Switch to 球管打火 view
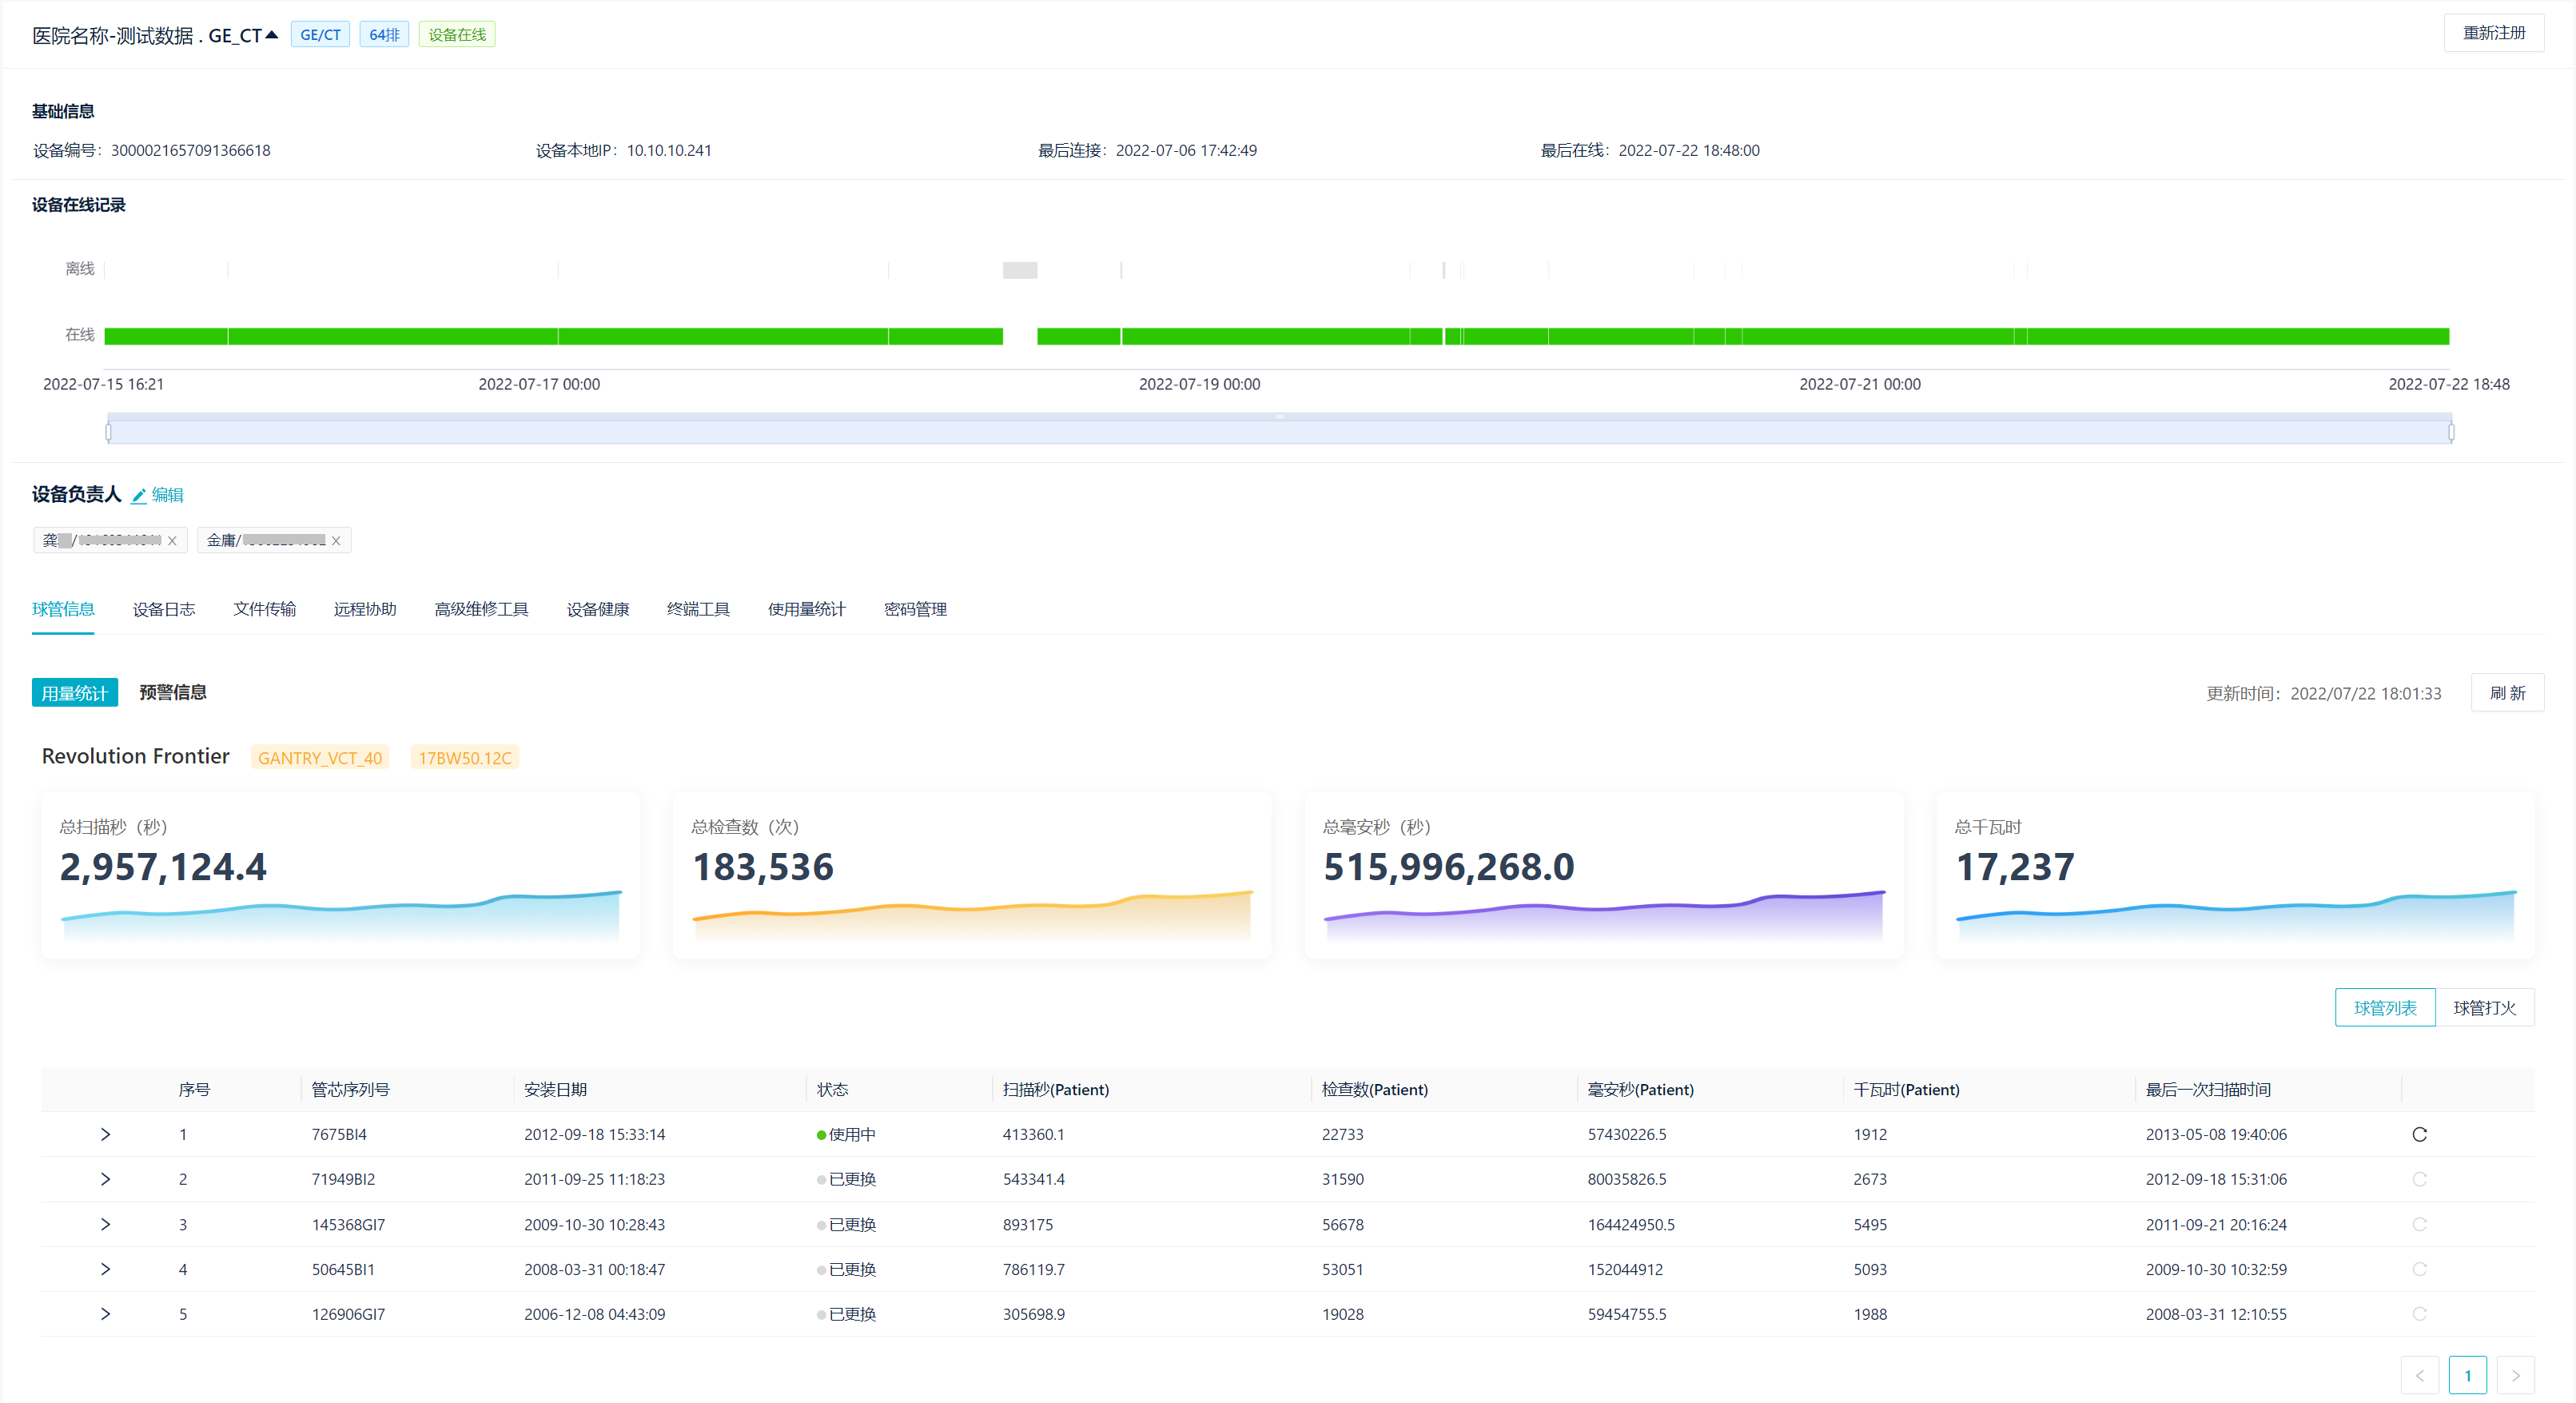Viewport: 2576px width, 1403px height. click(2484, 1008)
